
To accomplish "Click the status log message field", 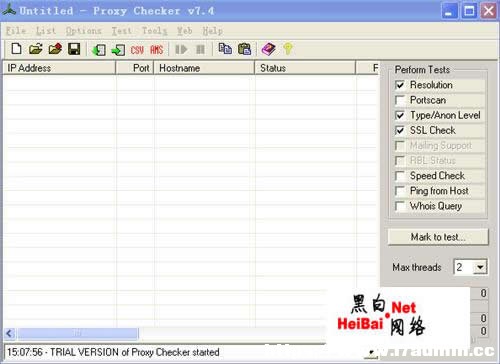I will pos(185,352).
